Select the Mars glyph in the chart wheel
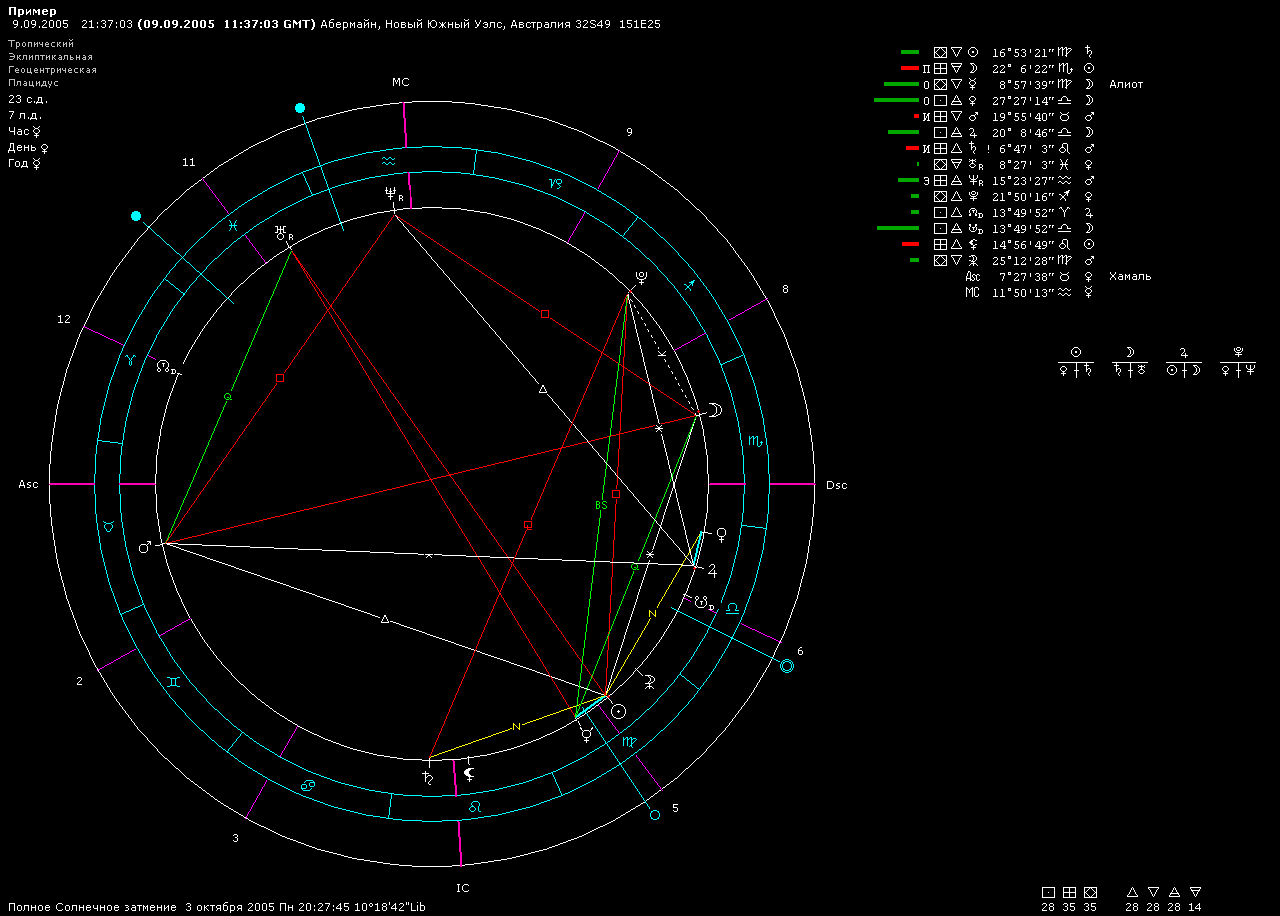This screenshot has height=916, width=1280. click(x=145, y=547)
